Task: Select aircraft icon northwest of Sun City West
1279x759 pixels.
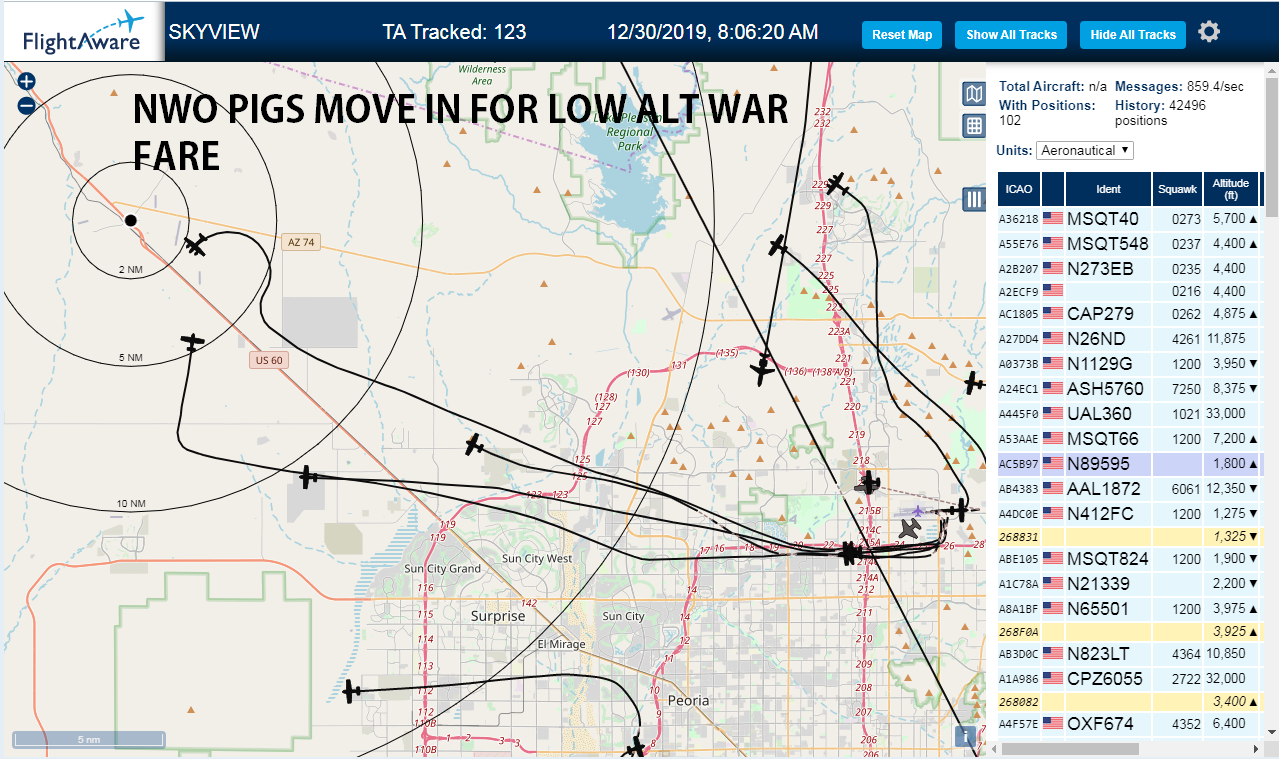Action: coord(475,444)
